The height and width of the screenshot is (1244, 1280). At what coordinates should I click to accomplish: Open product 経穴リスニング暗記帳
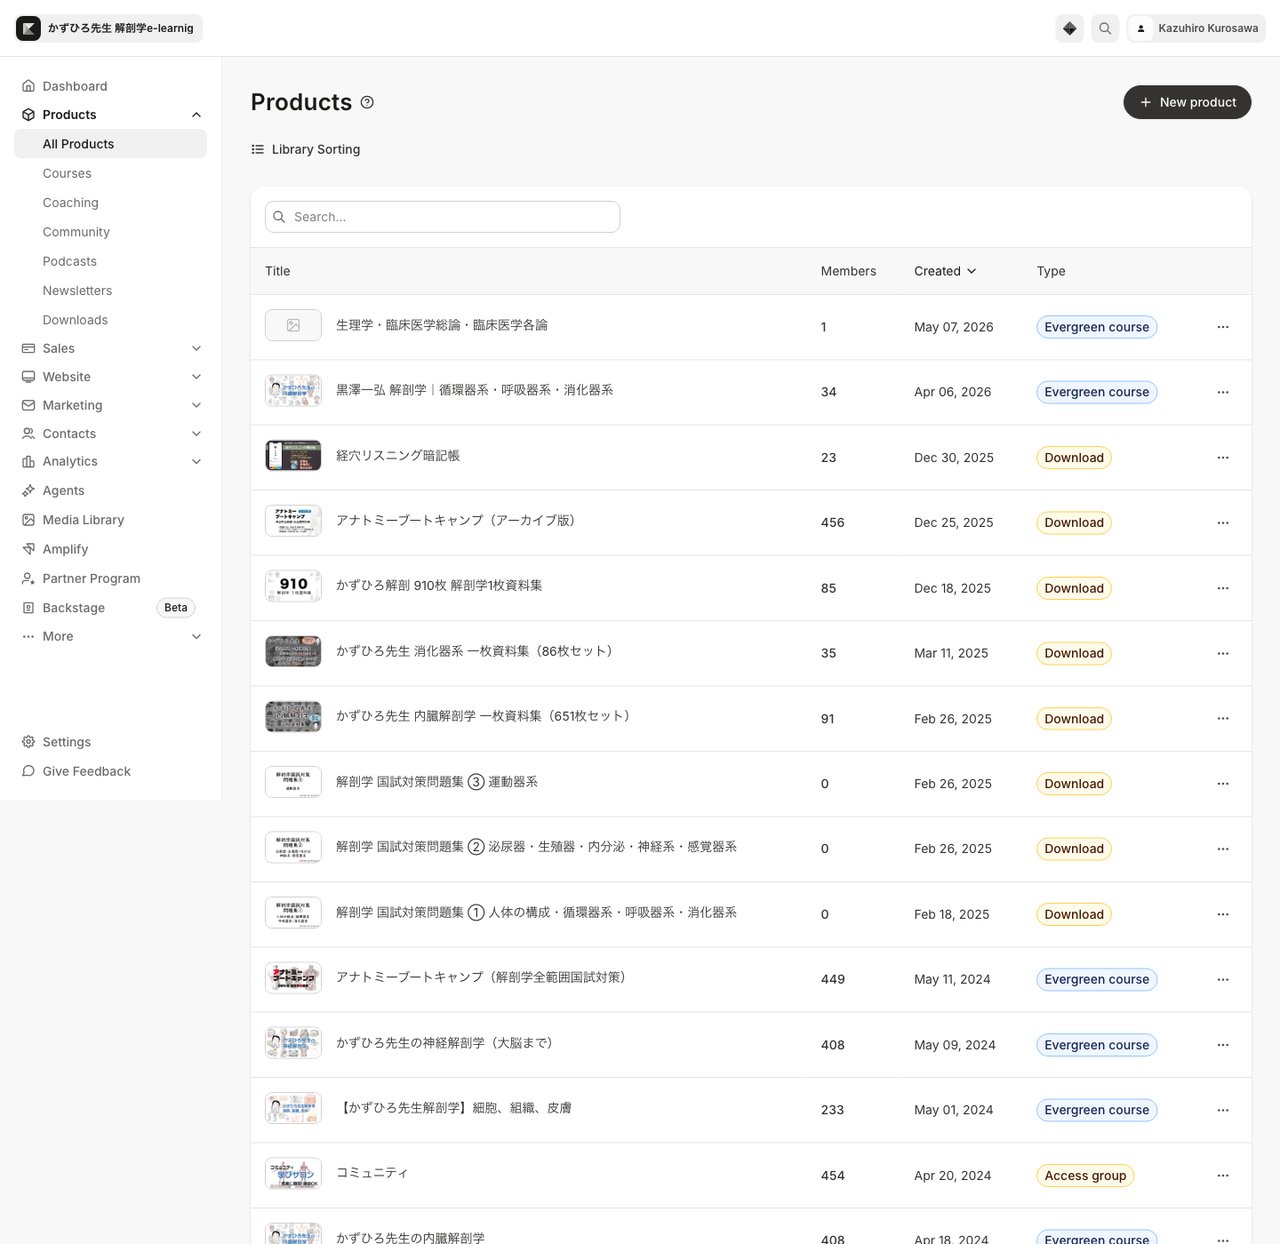coord(398,455)
